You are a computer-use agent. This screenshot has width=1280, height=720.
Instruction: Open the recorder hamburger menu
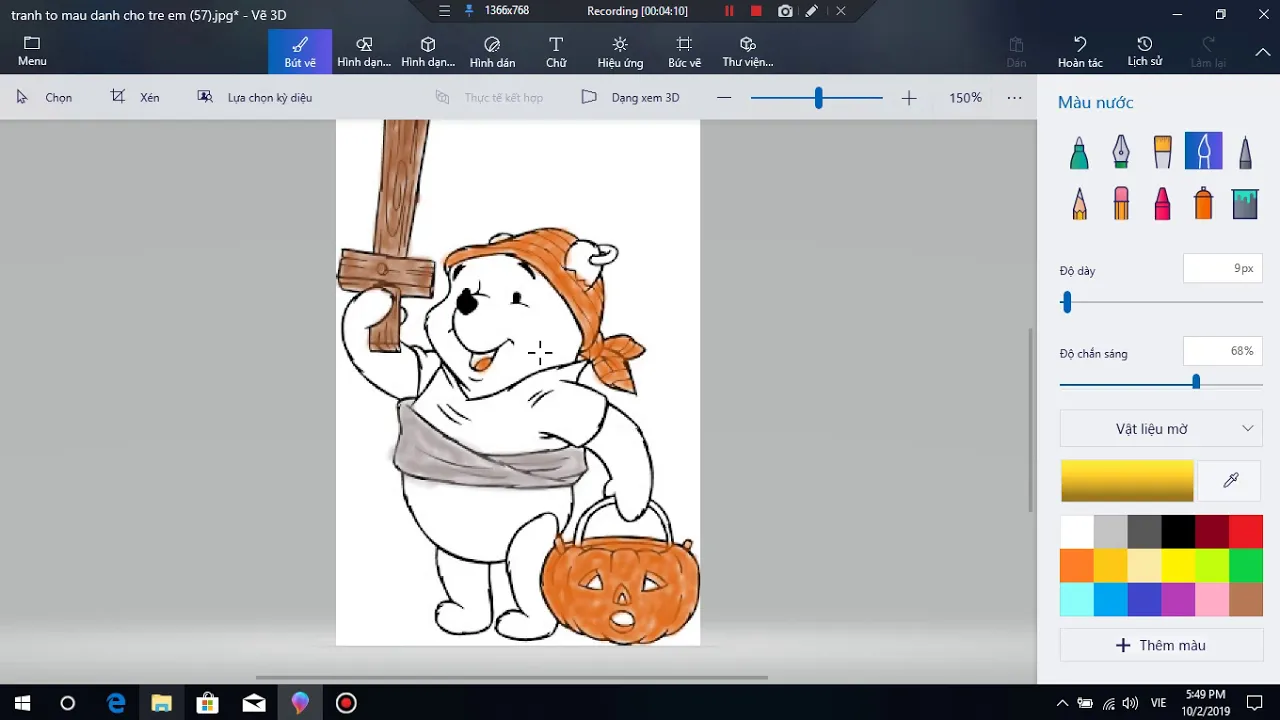444,11
